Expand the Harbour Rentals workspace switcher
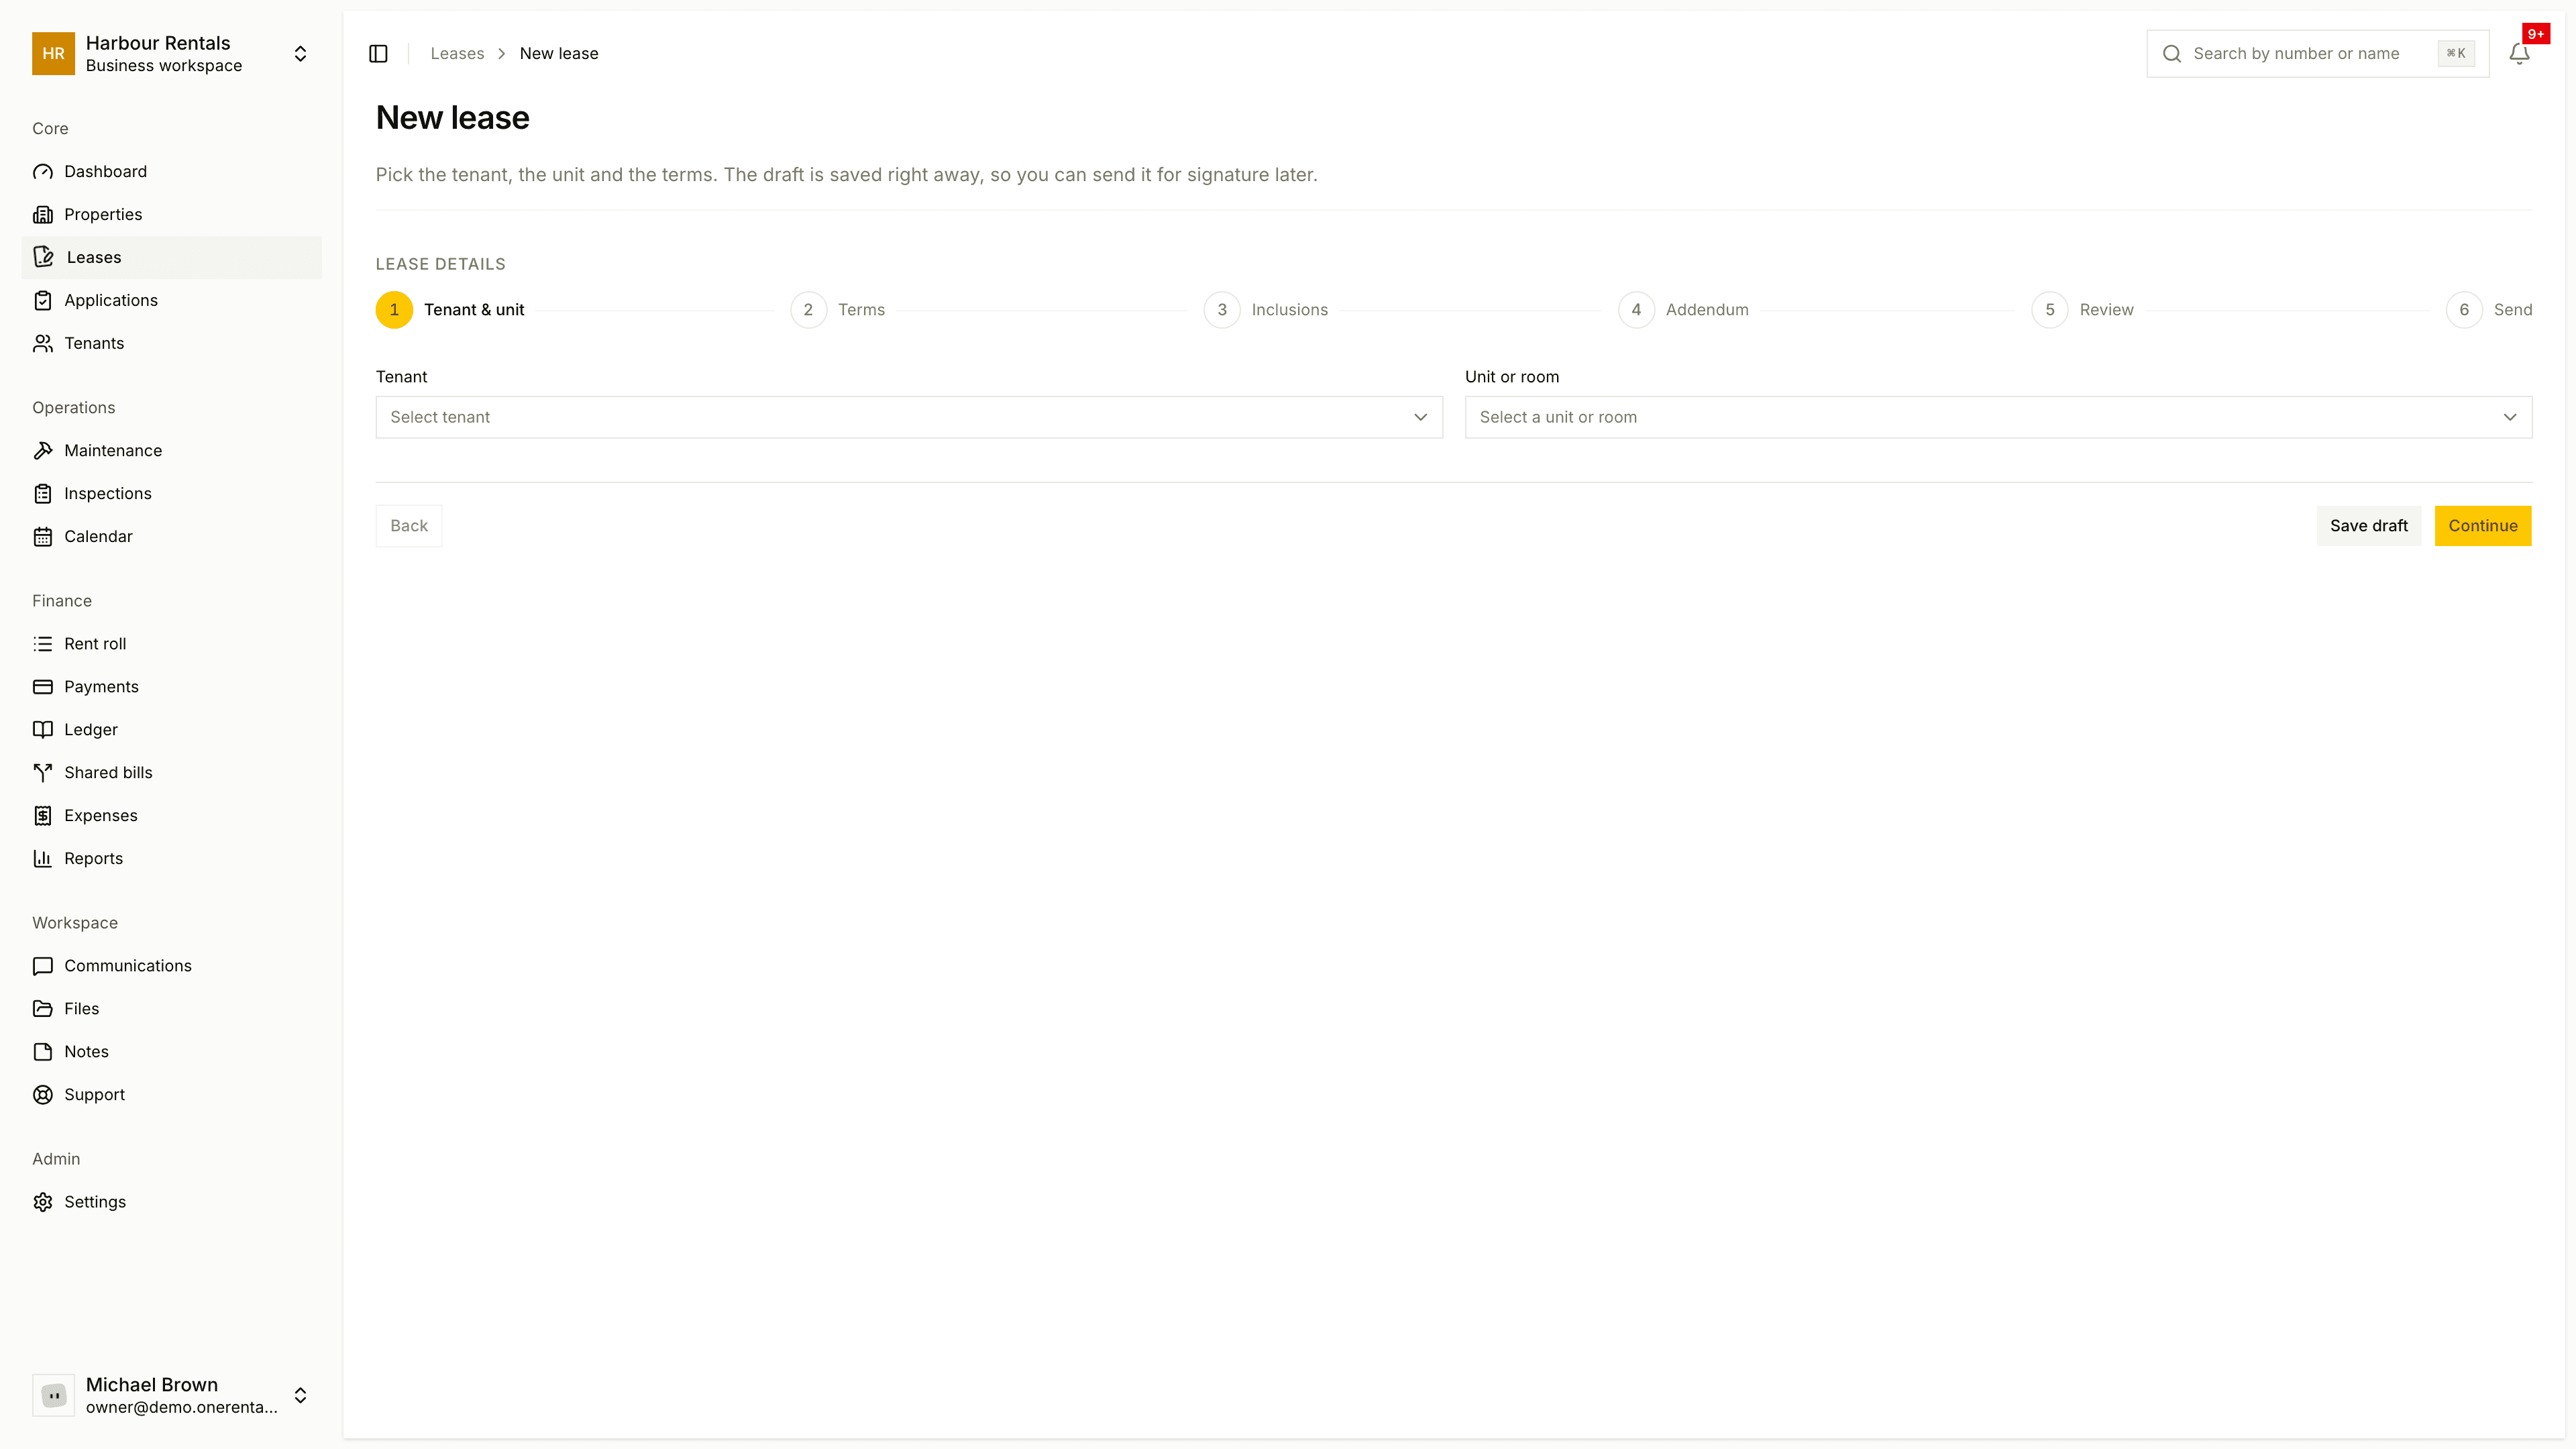2576x1449 pixels. pos(300,54)
